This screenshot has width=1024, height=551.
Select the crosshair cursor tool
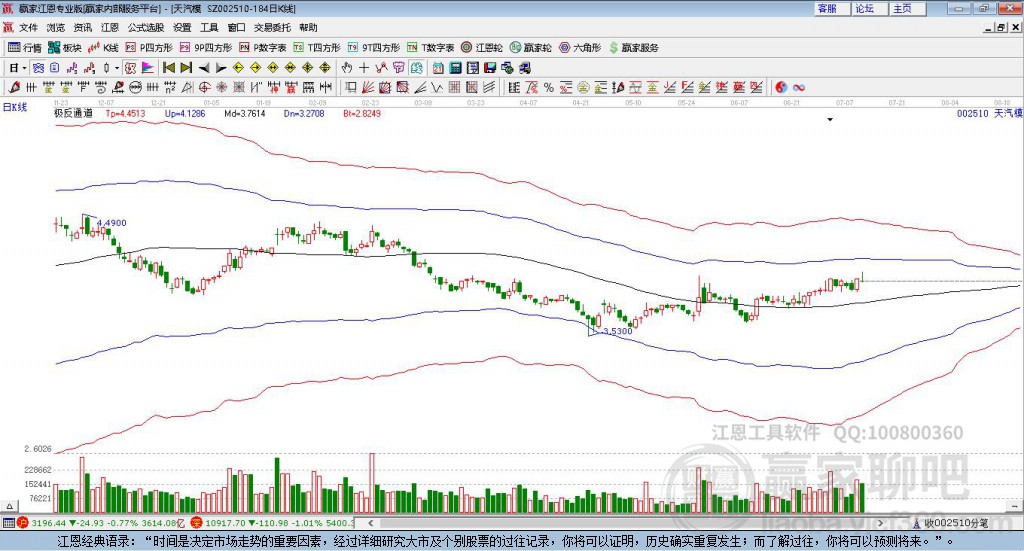(364, 68)
